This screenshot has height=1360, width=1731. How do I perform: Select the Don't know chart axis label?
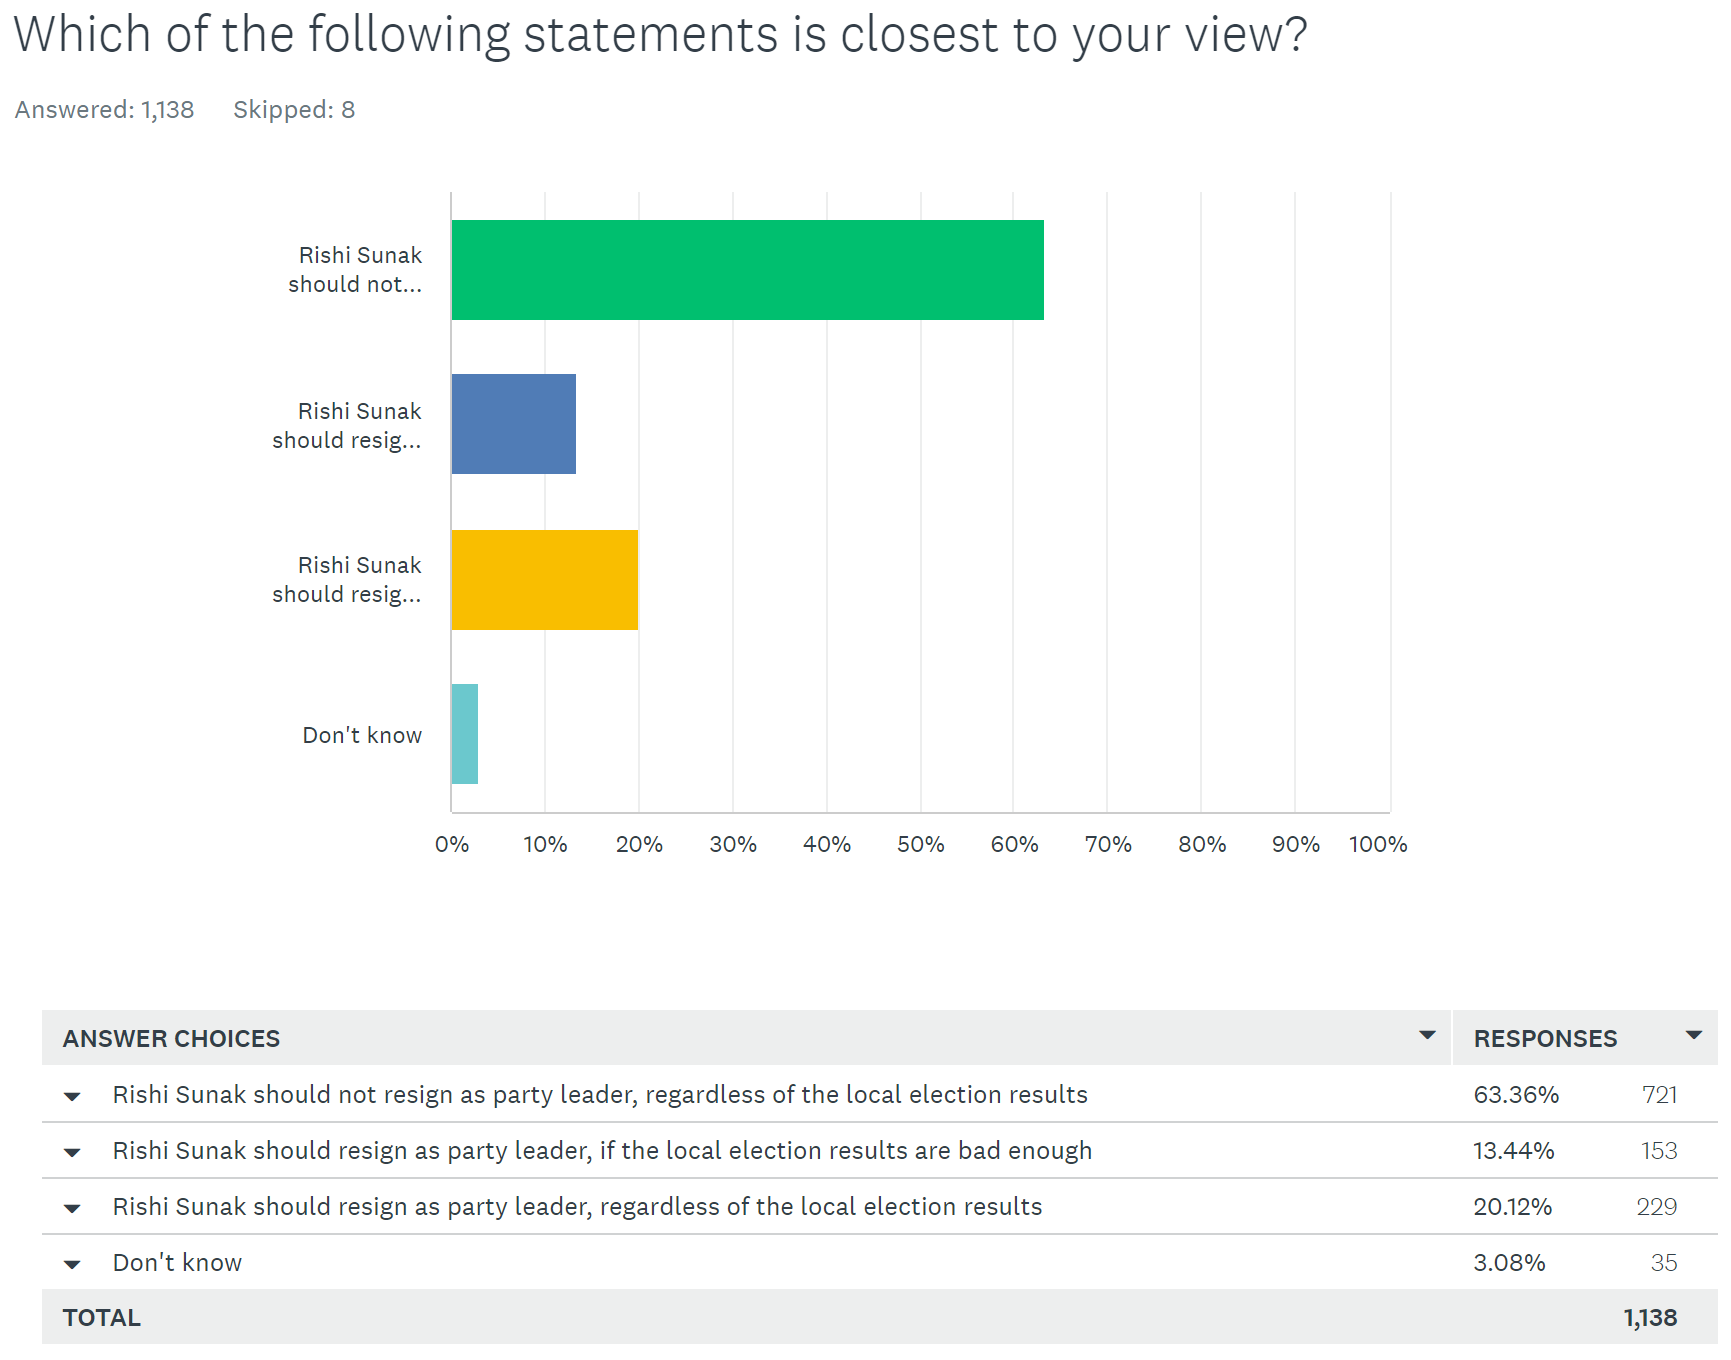(x=362, y=735)
